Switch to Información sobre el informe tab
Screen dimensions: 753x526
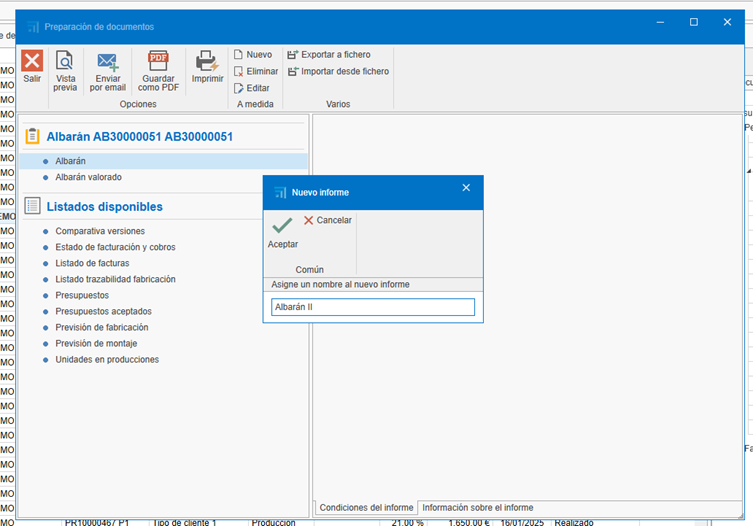(x=478, y=508)
